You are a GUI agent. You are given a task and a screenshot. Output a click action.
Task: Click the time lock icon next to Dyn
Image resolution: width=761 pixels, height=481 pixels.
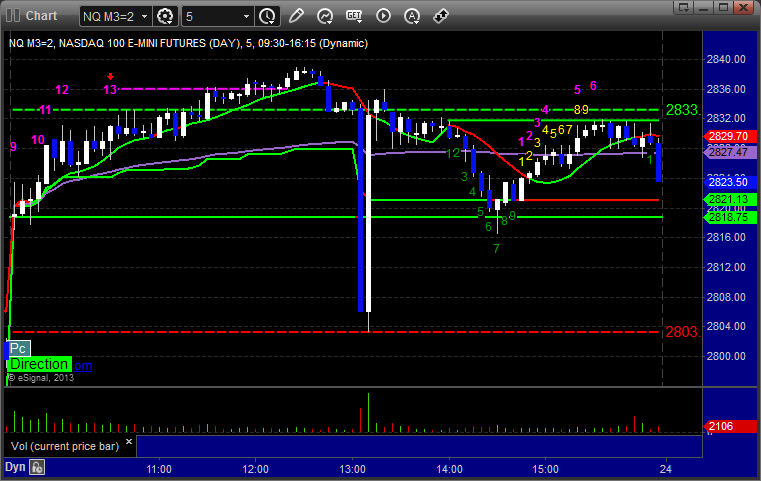37,467
